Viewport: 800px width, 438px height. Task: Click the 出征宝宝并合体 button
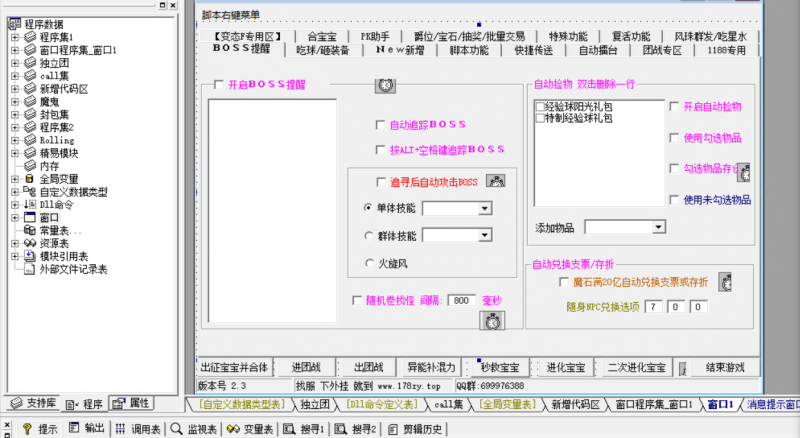(x=234, y=367)
